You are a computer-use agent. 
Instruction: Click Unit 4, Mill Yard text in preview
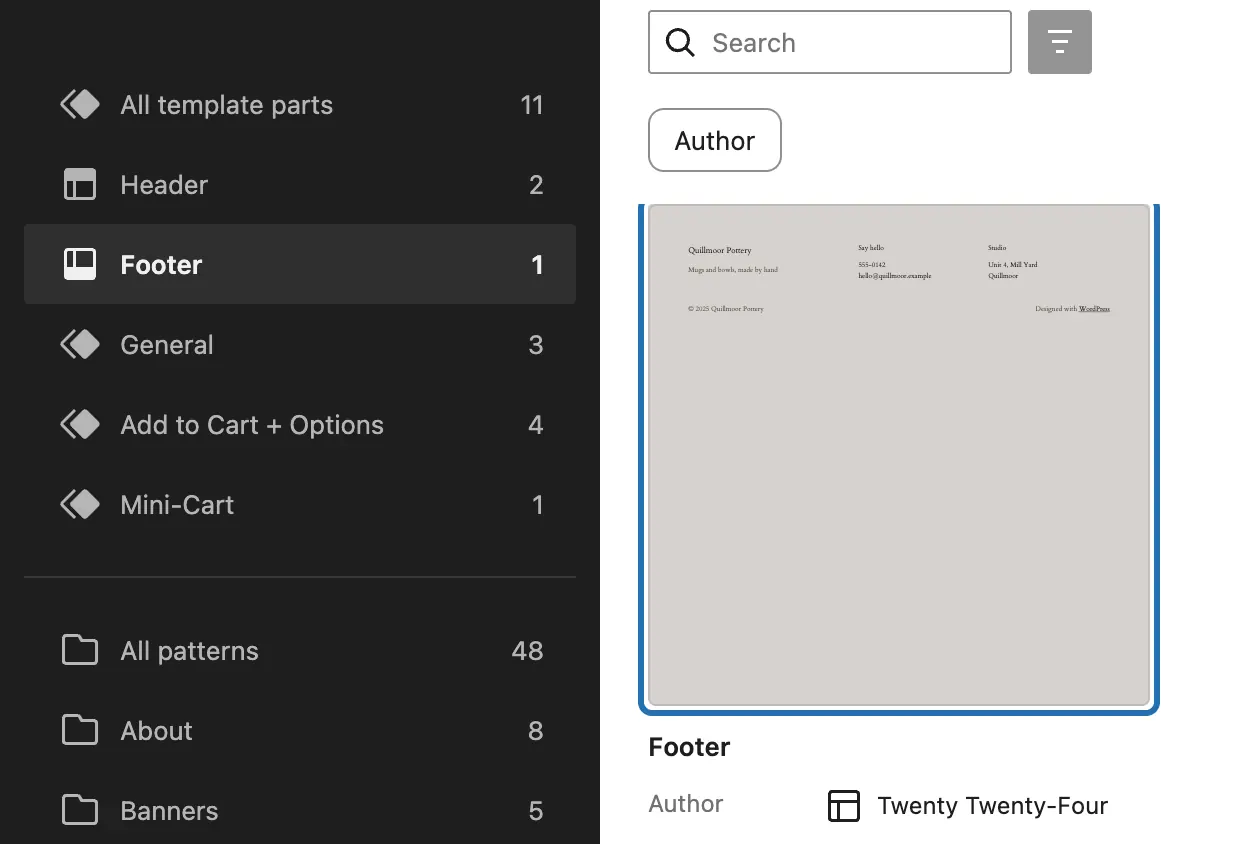click(x=1013, y=265)
